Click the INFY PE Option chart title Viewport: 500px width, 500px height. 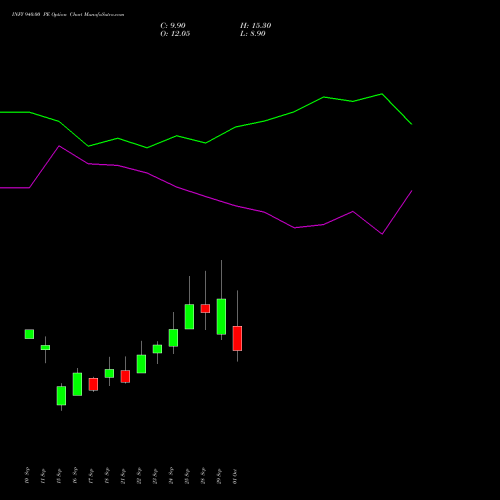pos(68,15)
